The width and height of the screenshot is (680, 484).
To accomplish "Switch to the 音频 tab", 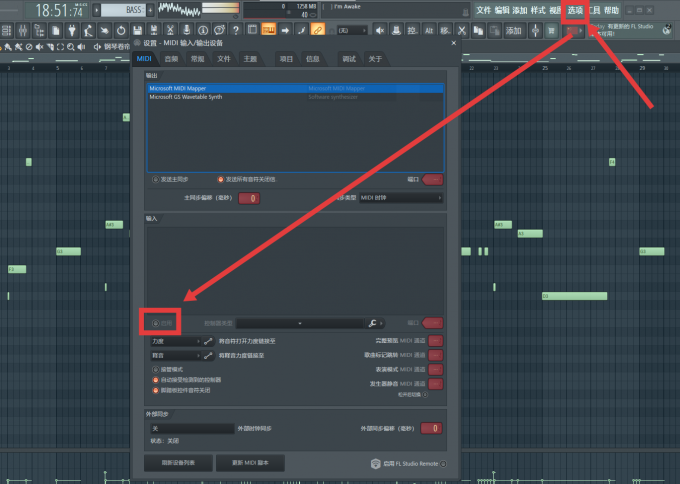I will [x=171, y=59].
